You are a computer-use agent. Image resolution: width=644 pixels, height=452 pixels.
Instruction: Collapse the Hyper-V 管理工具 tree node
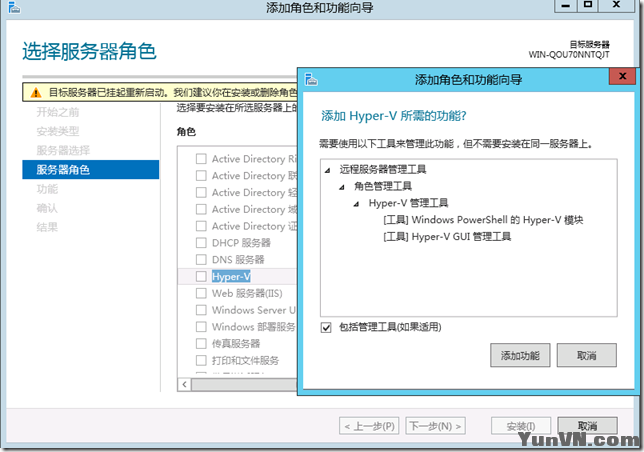click(356, 204)
